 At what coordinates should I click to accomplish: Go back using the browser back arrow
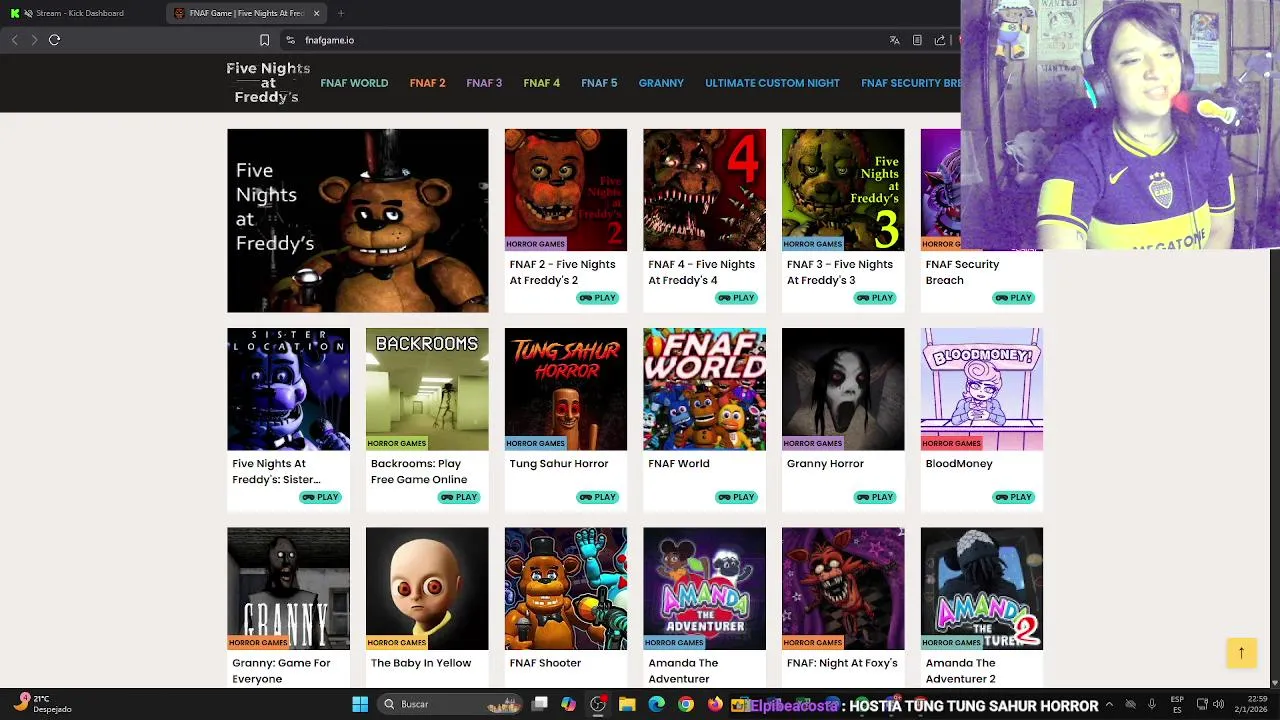(15, 40)
